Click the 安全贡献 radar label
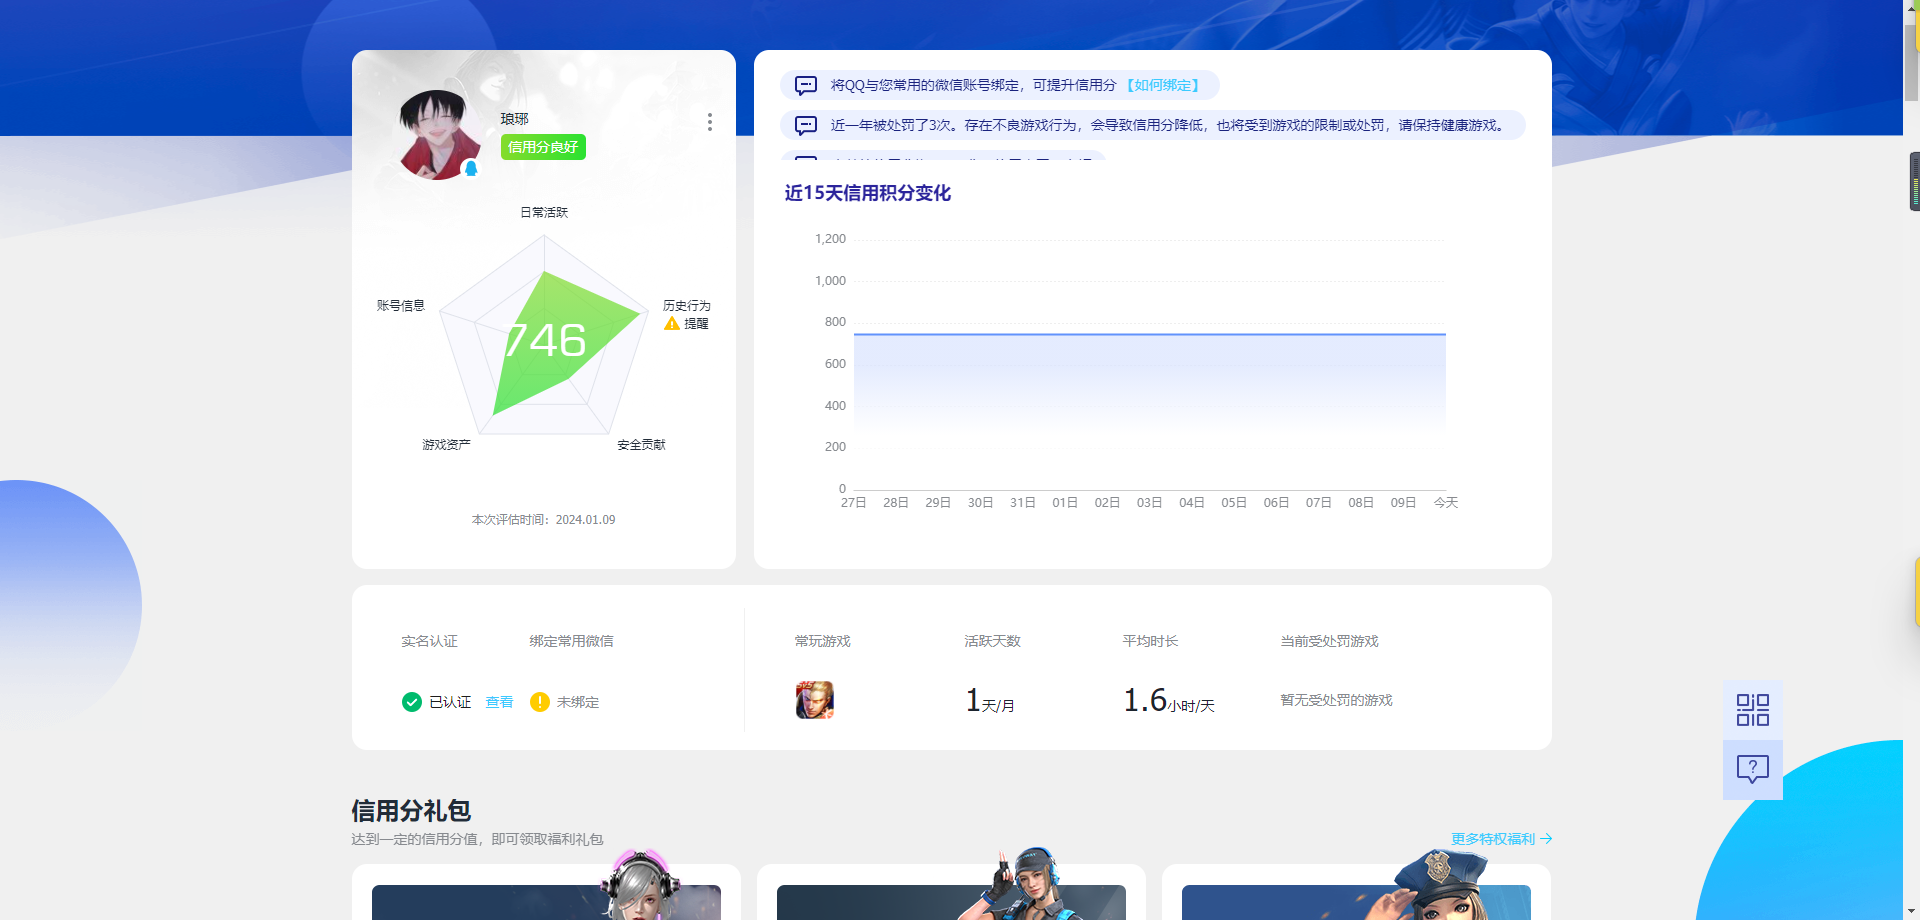 (x=641, y=445)
